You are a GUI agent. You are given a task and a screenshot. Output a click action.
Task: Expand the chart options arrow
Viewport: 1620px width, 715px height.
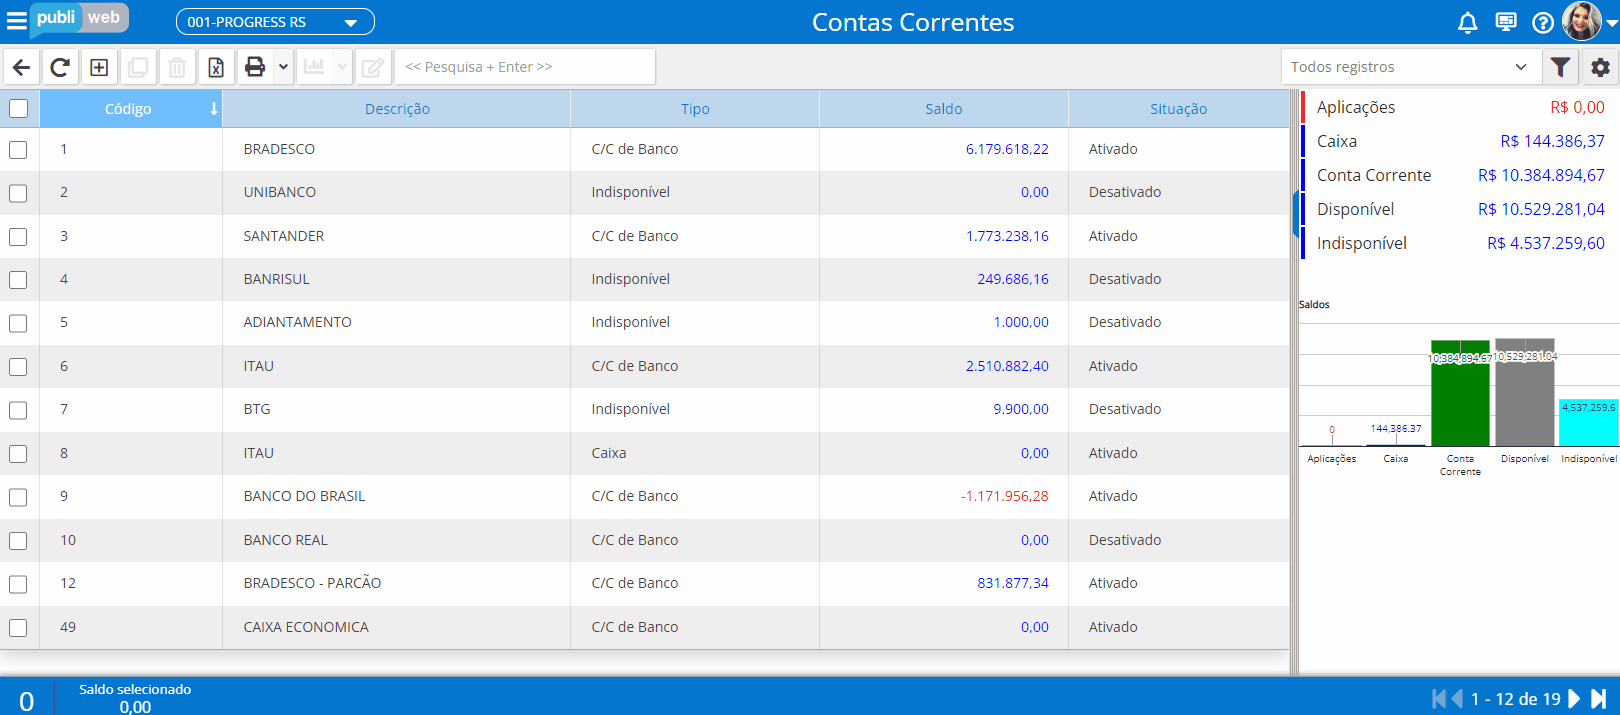coord(343,67)
